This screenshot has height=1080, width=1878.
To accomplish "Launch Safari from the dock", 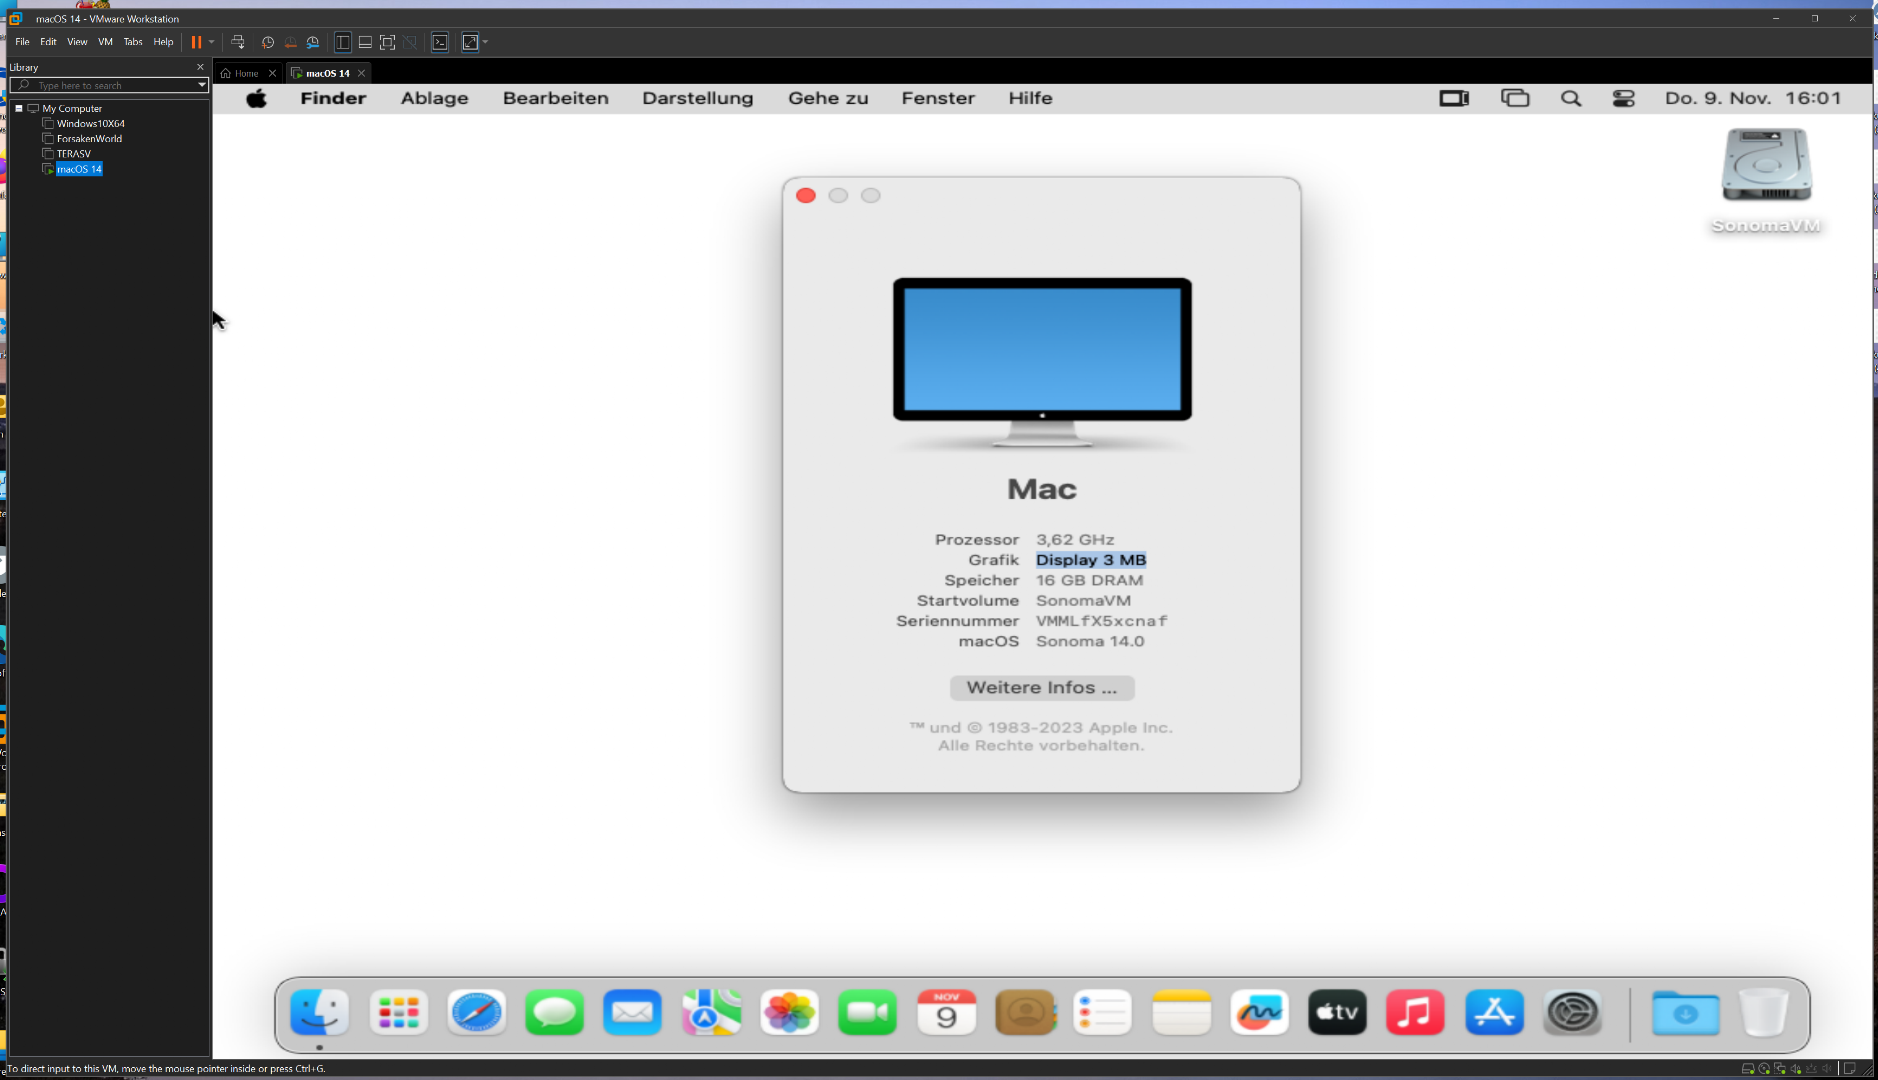I will [477, 1013].
